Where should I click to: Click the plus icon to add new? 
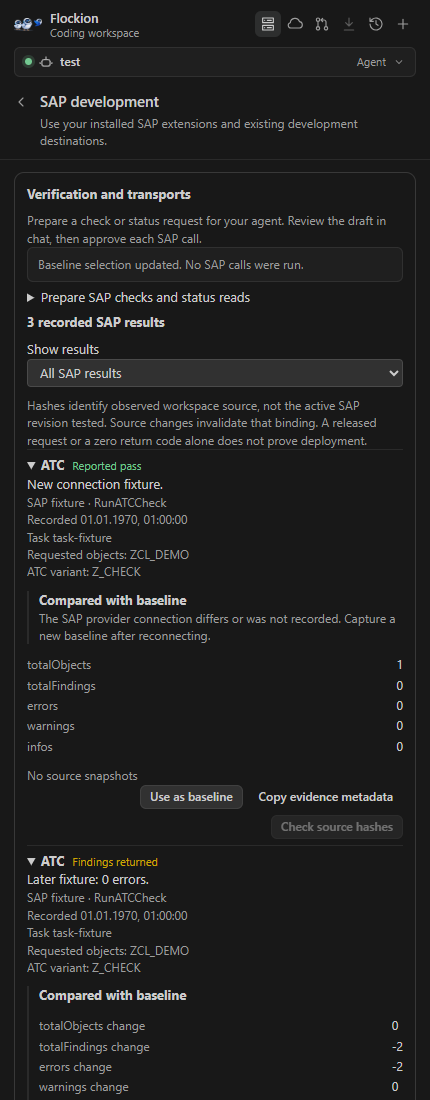click(403, 25)
